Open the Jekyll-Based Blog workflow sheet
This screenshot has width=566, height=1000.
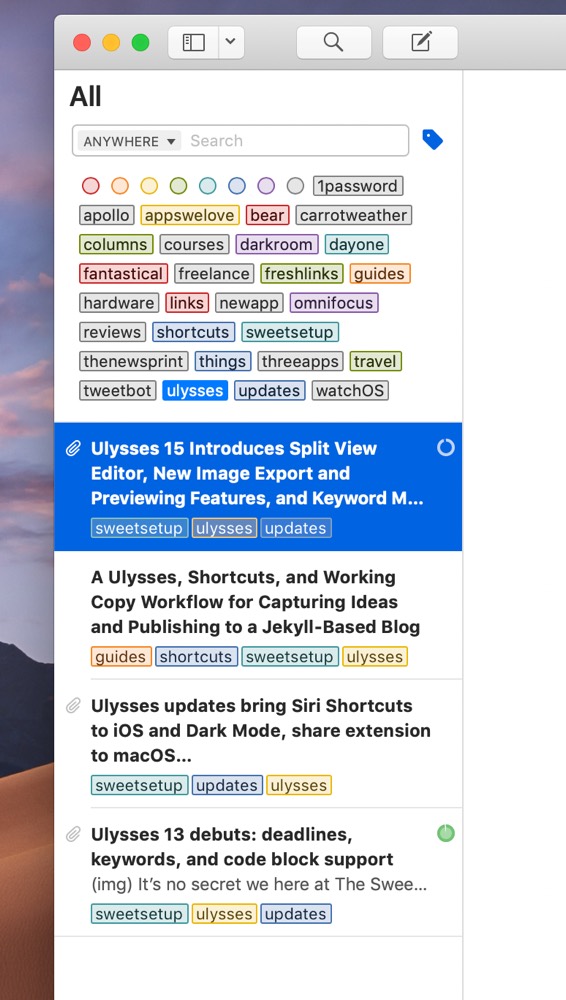(258, 615)
